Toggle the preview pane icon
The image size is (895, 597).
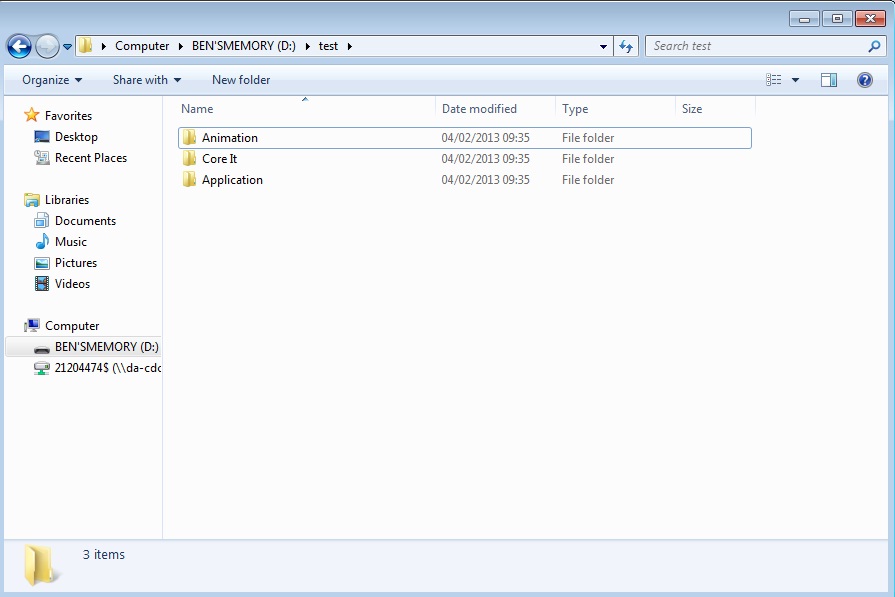[x=828, y=79]
